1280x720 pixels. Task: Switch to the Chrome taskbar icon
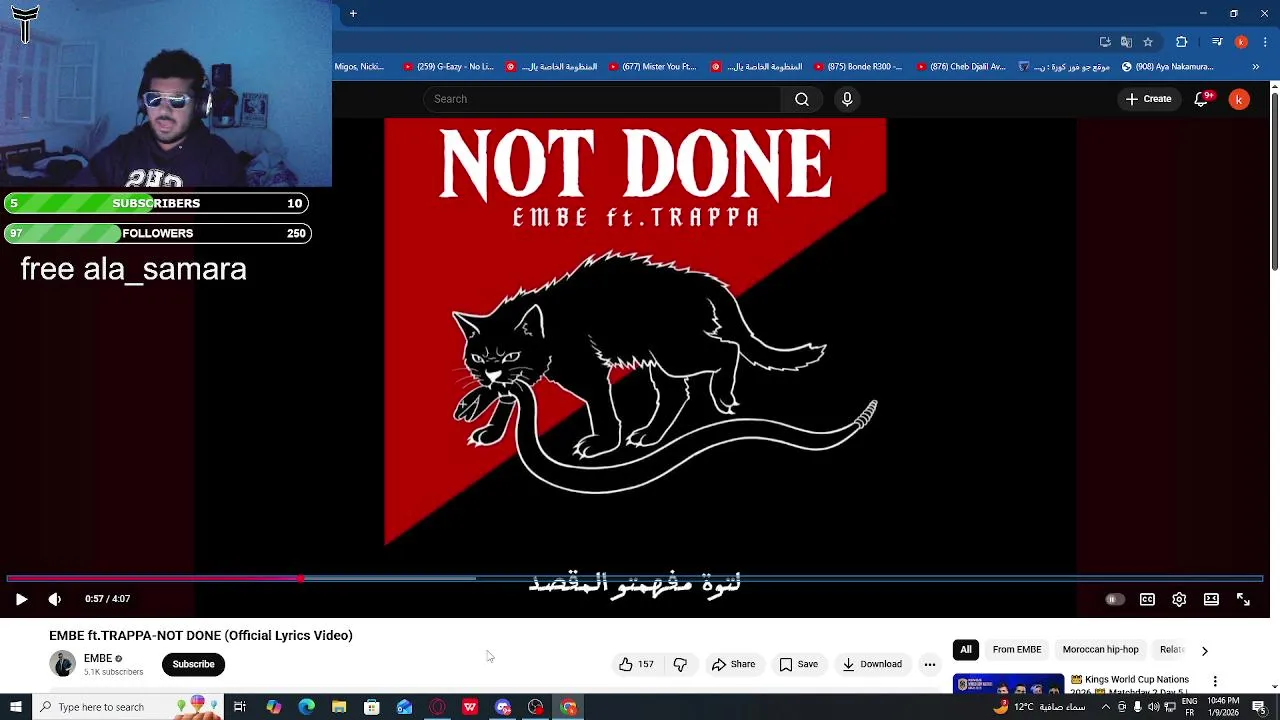569,707
